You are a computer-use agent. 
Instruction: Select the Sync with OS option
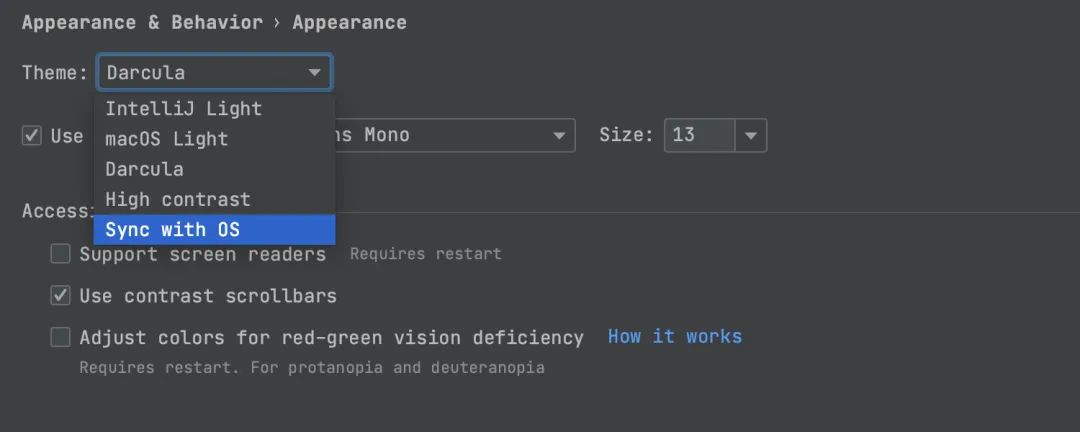[x=173, y=230]
